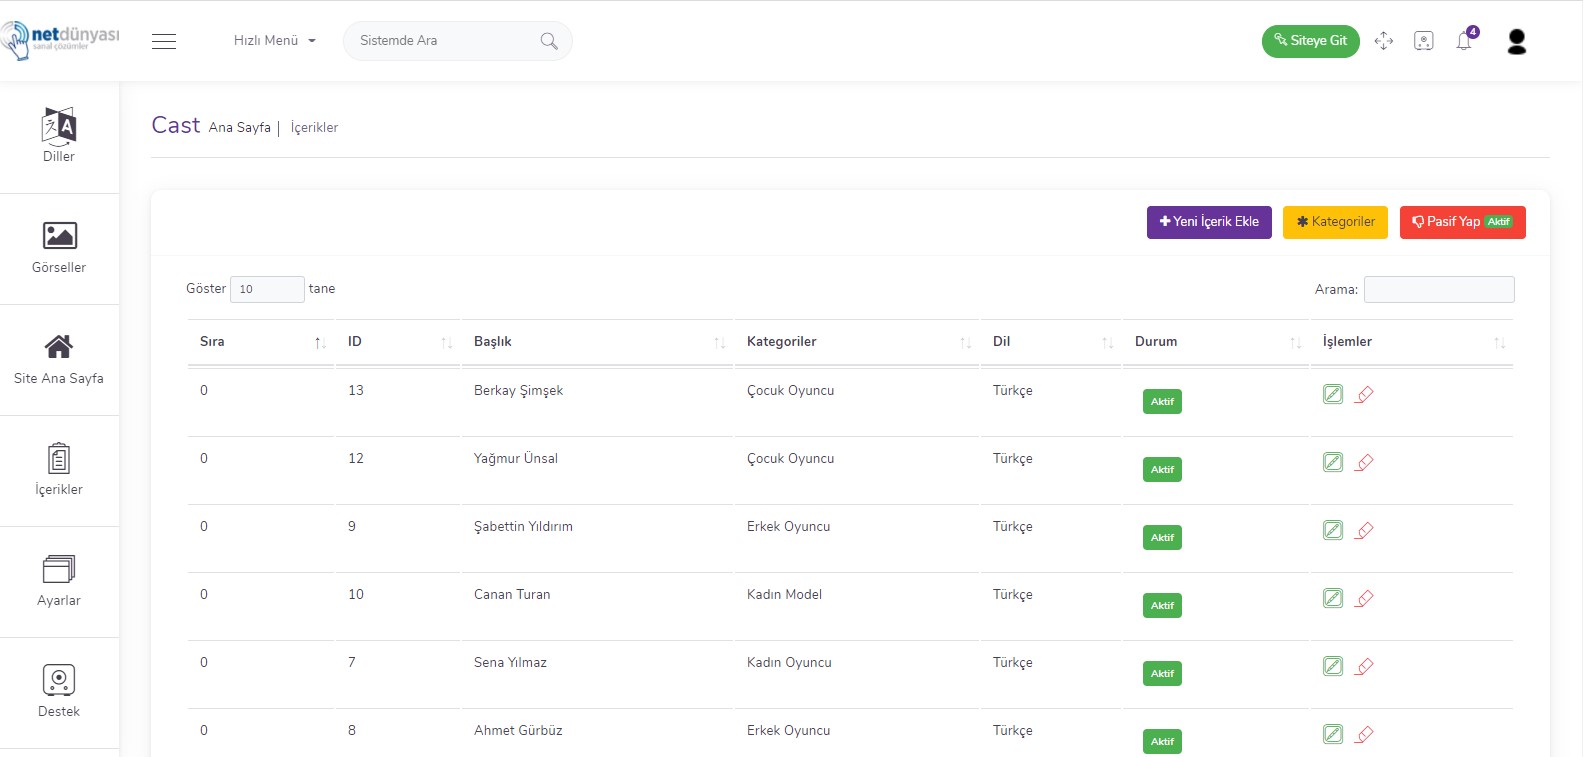The width and height of the screenshot is (1583, 757).
Task: Toggle Aktif status for Şabettin Yıldırım
Action: point(1162,537)
